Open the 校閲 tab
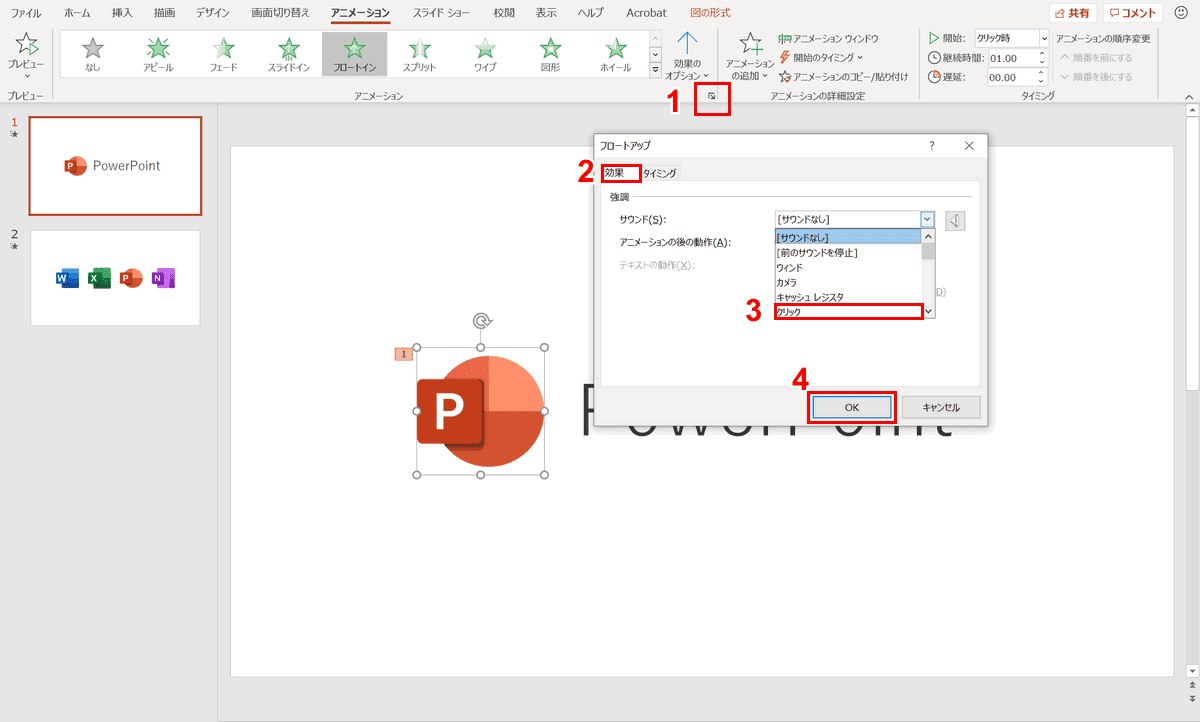The width and height of the screenshot is (1200, 722). (504, 13)
